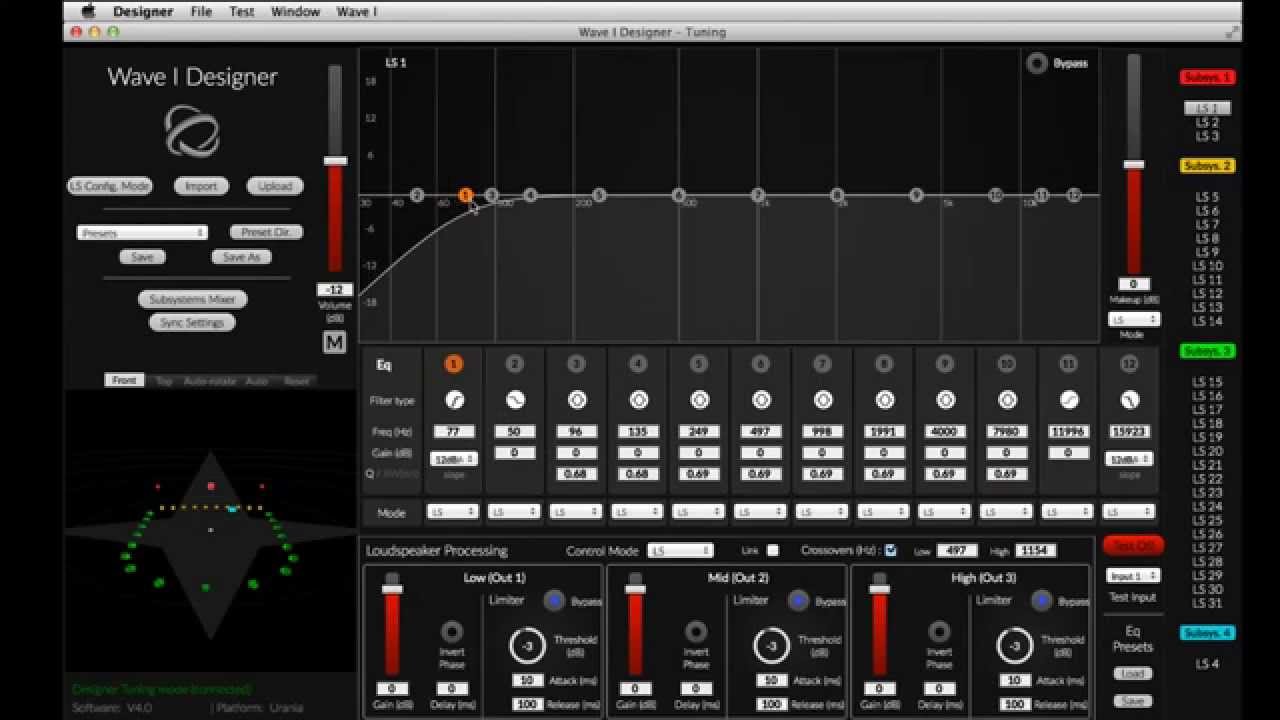Click the Upload button
Screen dimensions: 1280x720
tap(275, 186)
